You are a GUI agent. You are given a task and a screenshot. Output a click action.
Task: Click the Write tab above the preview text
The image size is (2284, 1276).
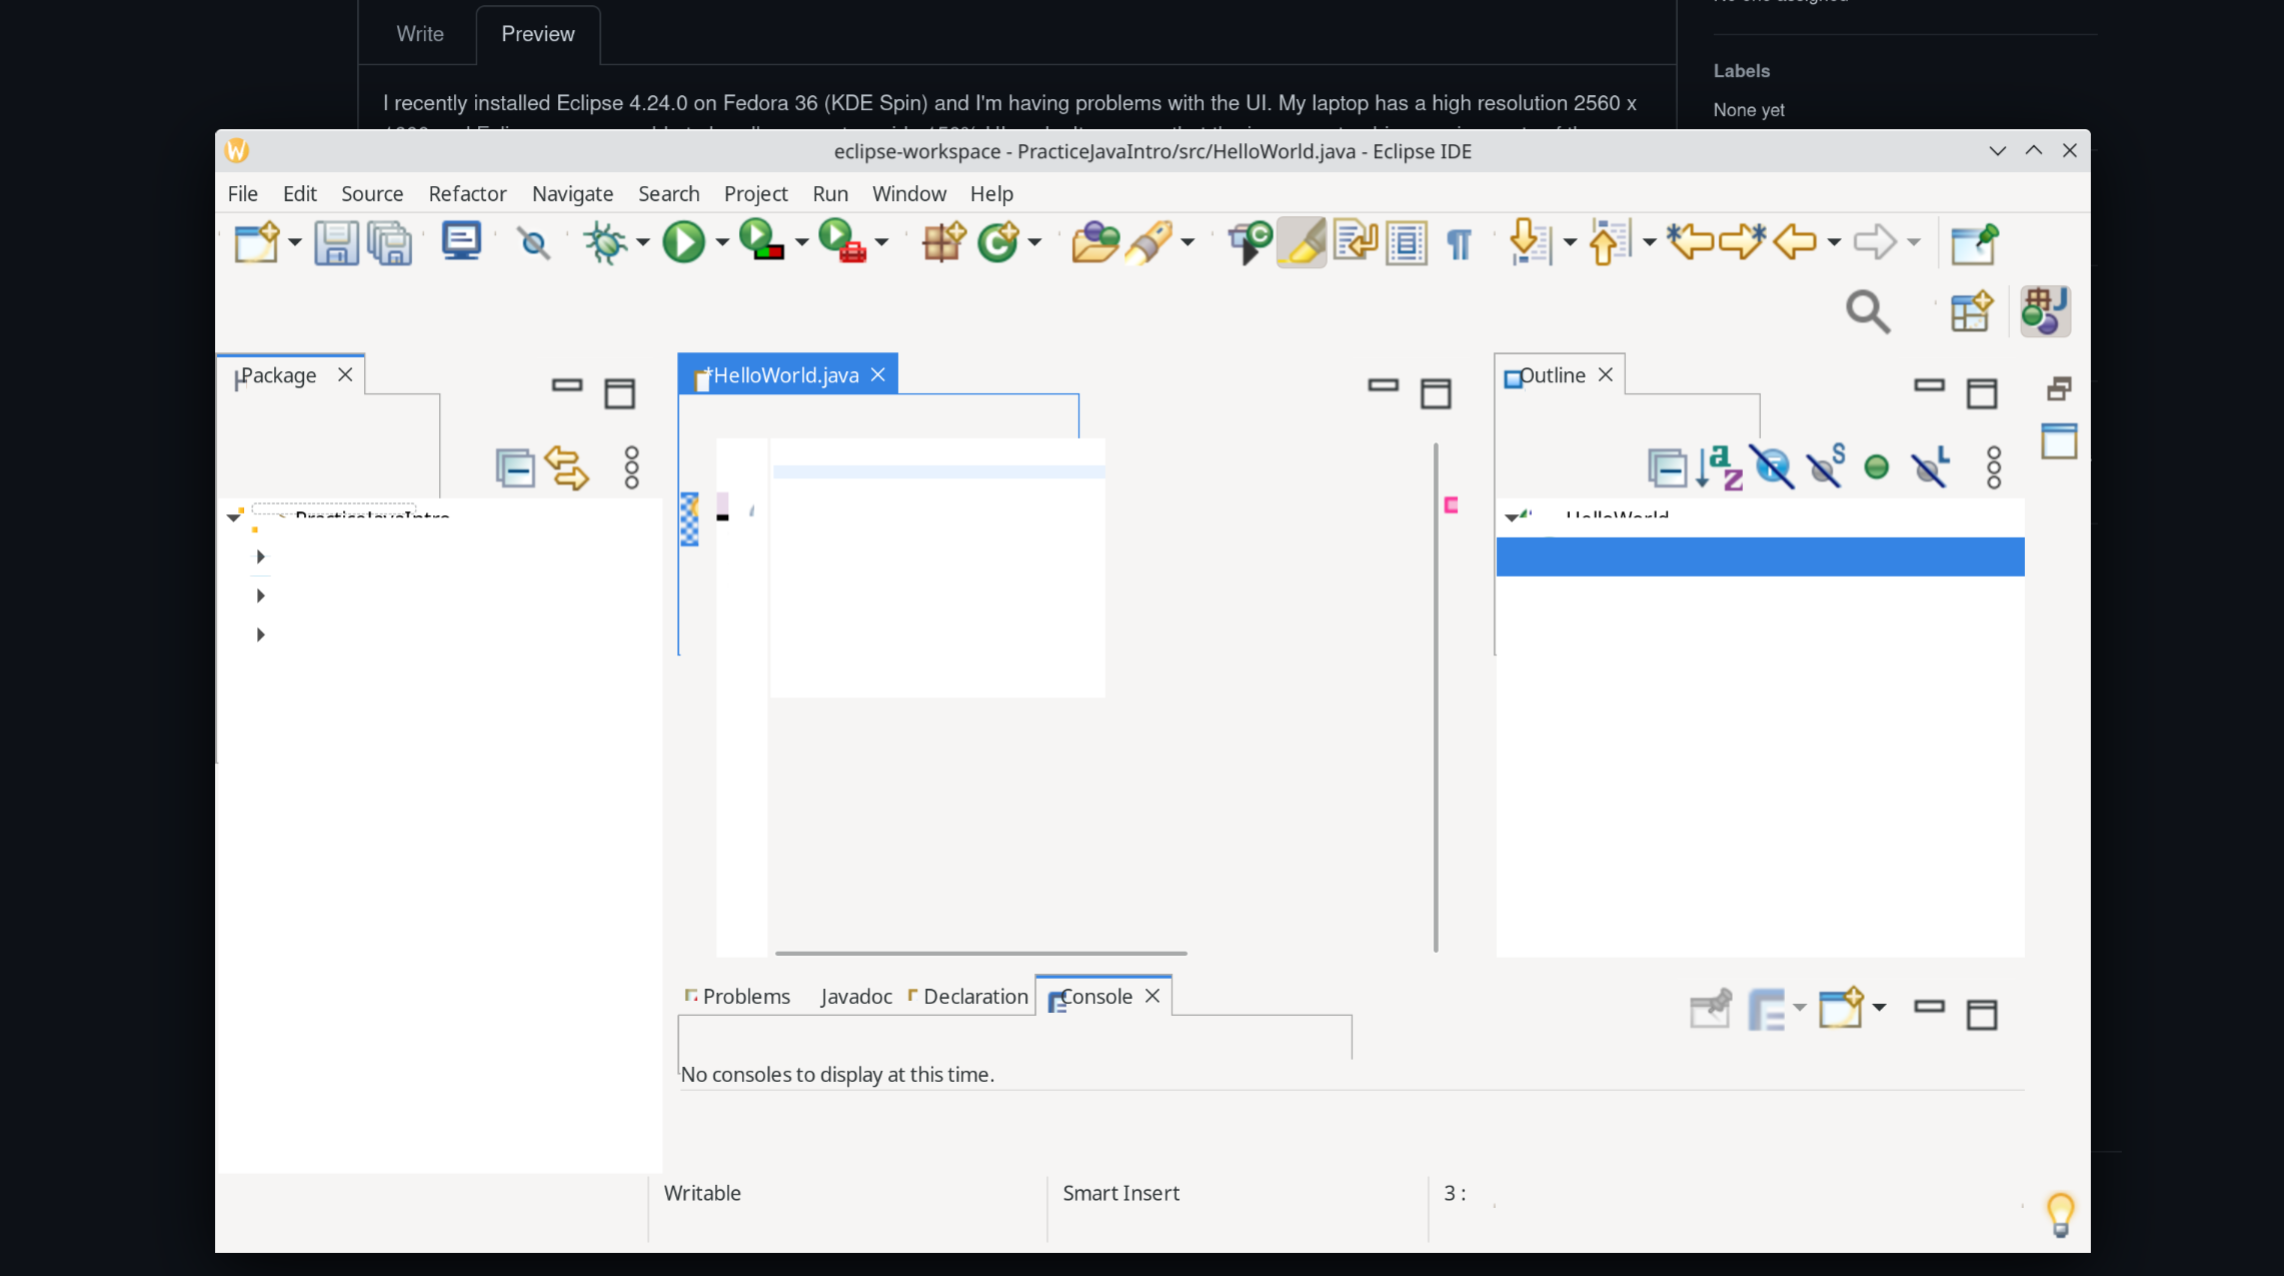coord(419,33)
